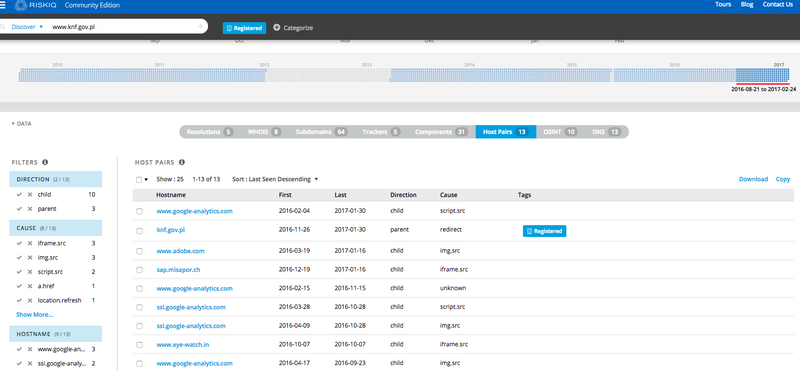Include the script.src cause filter
The height and width of the screenshot is (370, 800).
coord(19,272)
